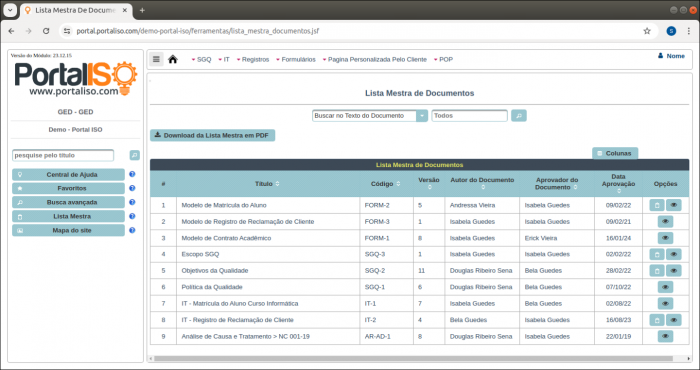
Task: Open help icon next to Busca avançada
Action: [132, 202]
